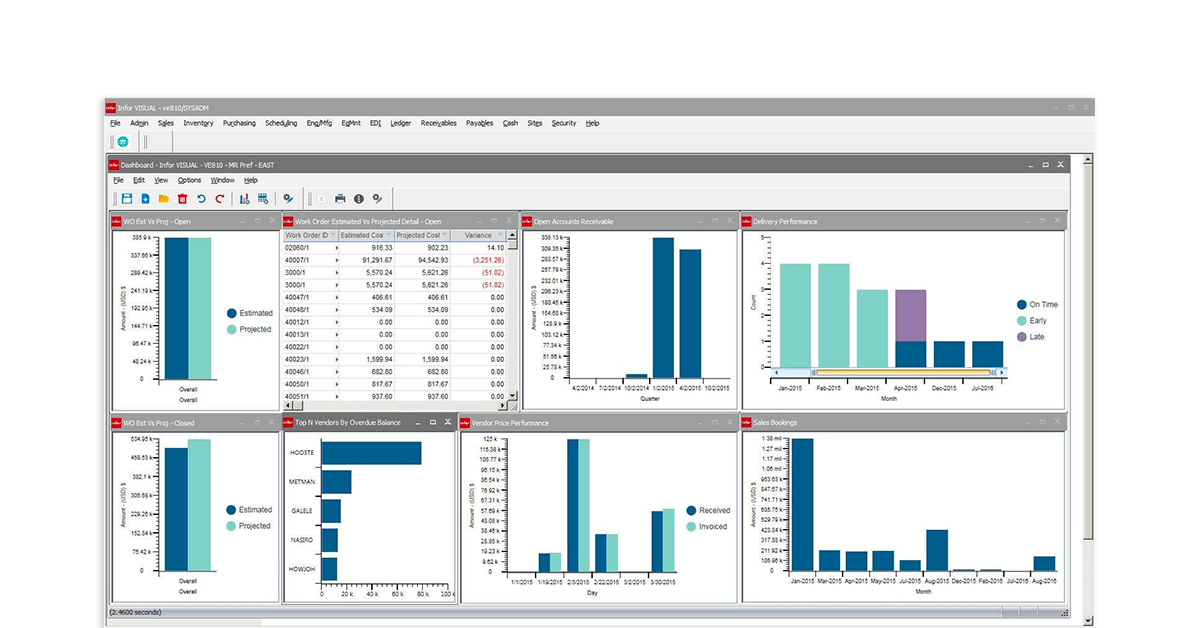Open Variance column filter dropdown

[x=500, y=235]
